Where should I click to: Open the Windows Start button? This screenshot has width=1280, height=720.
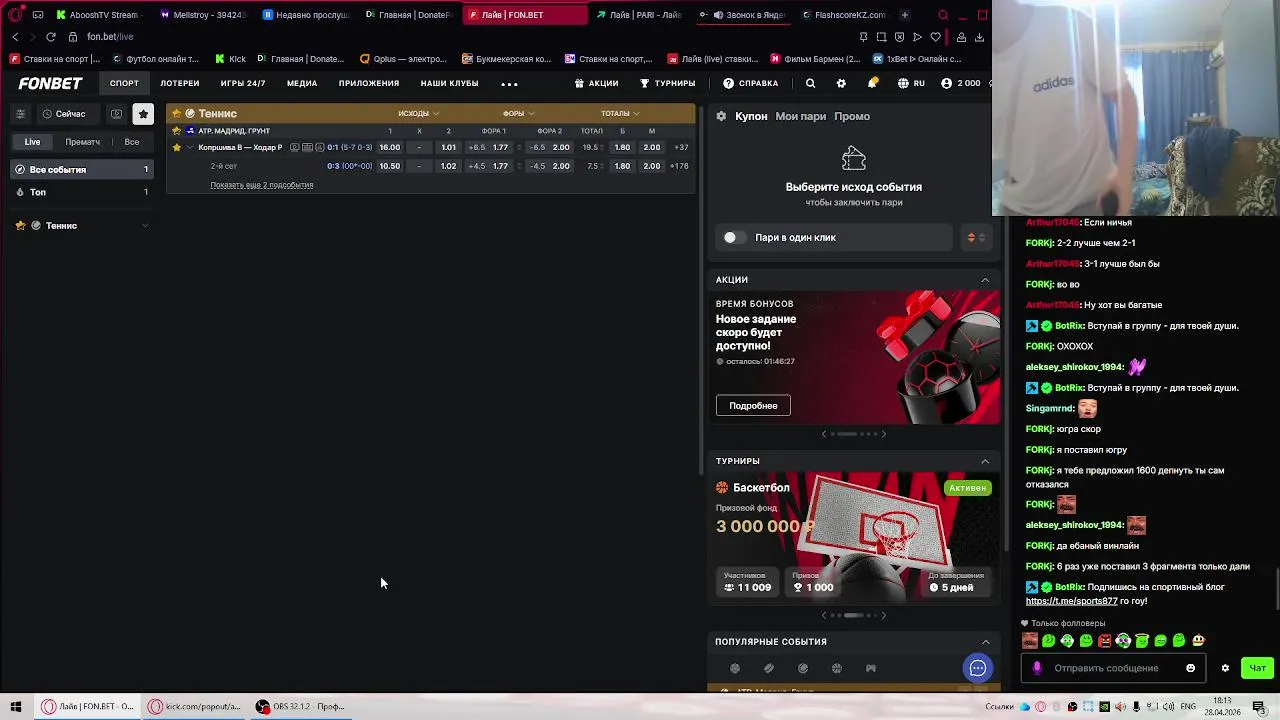15,707
